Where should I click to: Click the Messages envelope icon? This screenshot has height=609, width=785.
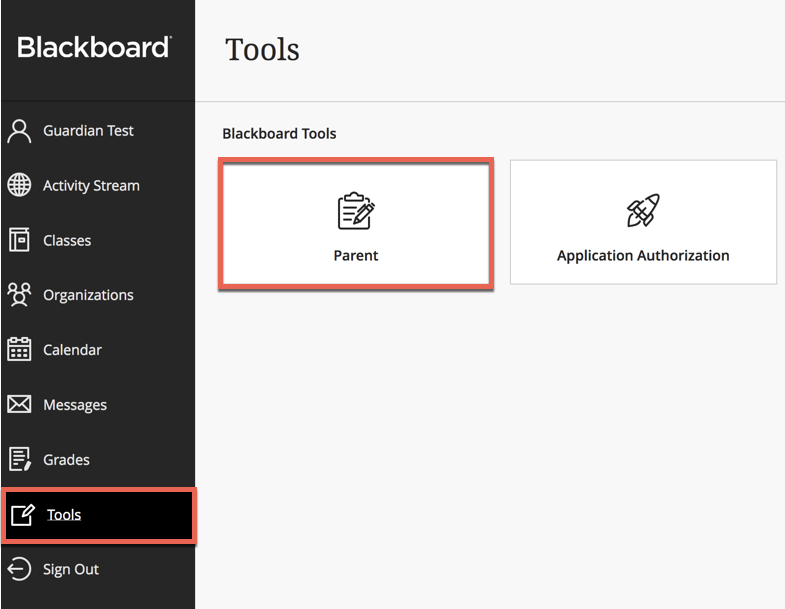[x=20, y=404]
